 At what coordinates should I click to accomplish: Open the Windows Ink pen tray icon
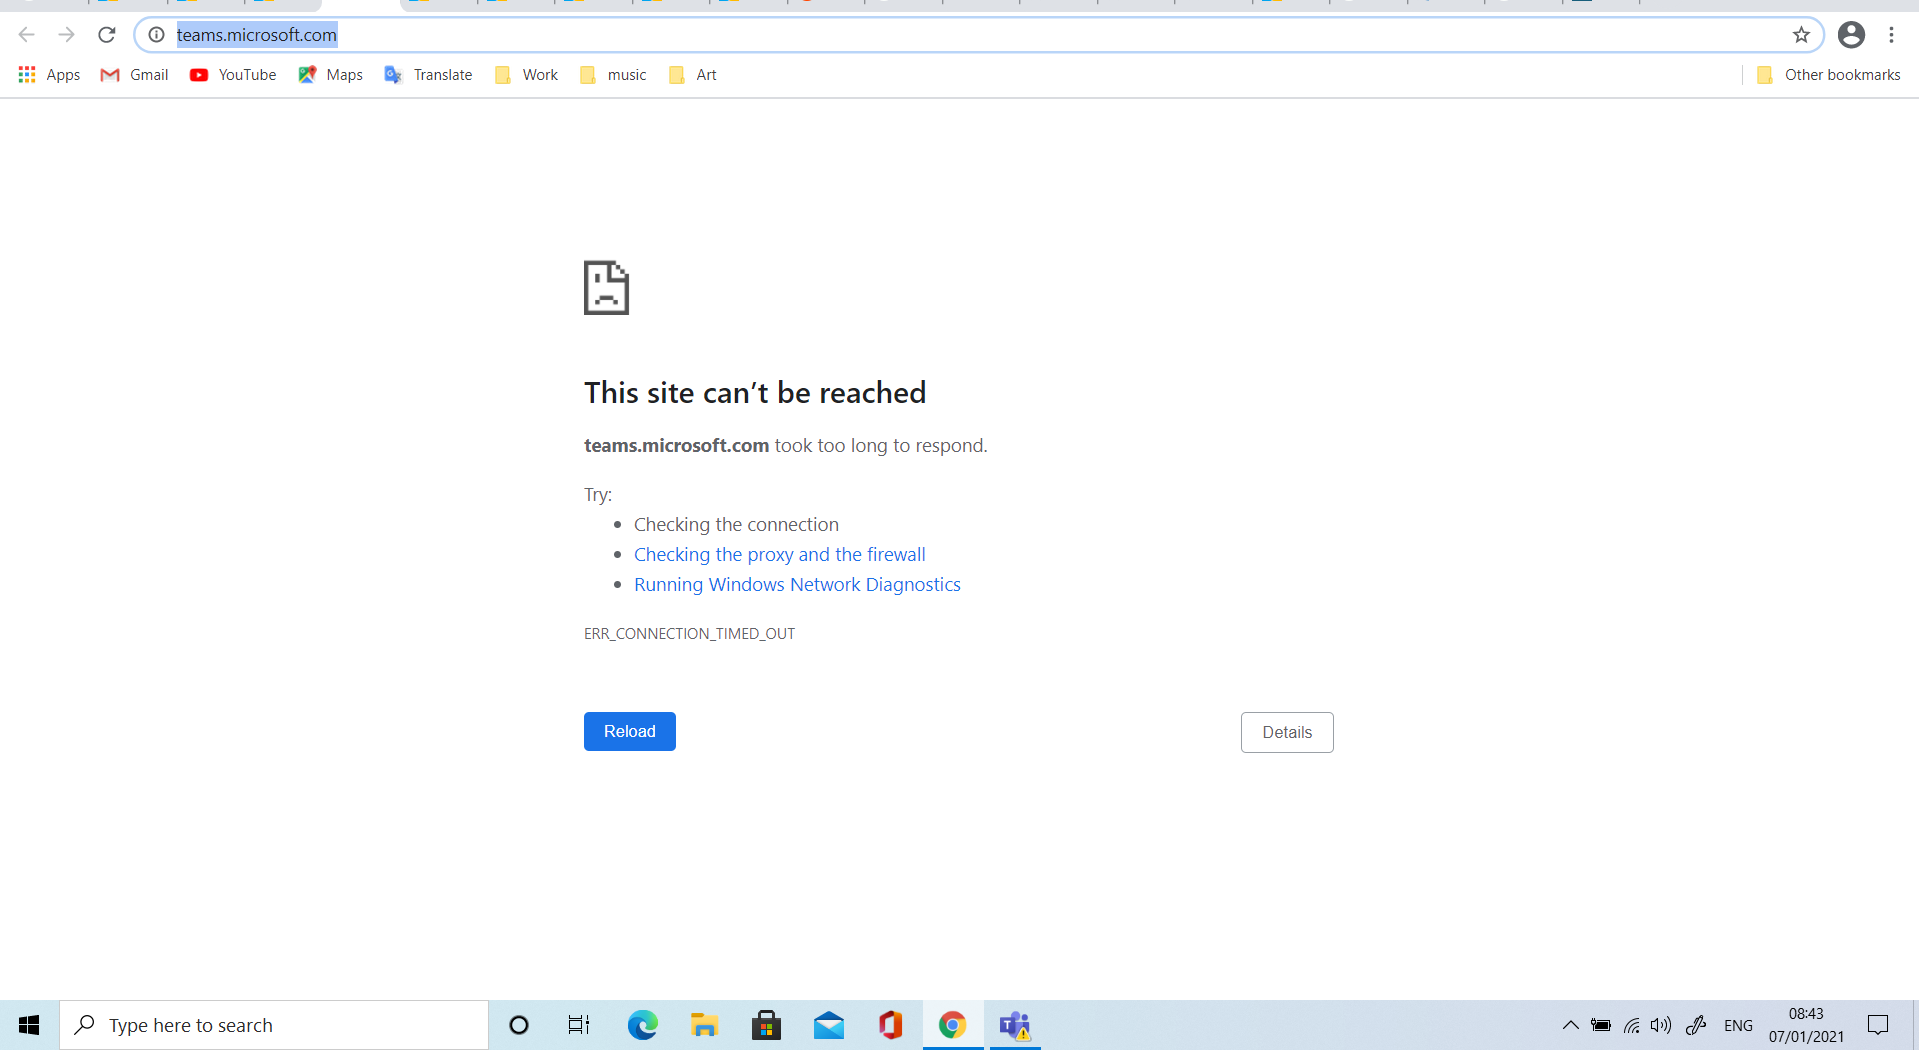[x=1696, y=1025]
